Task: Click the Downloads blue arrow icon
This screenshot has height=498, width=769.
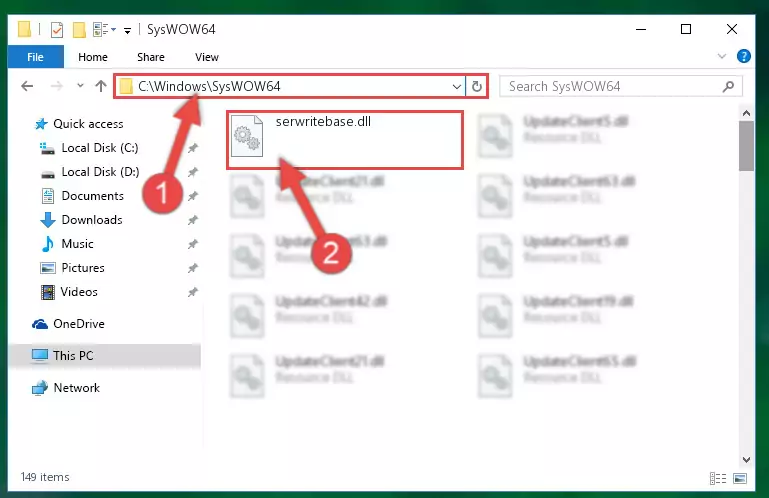Action: pos(48,220)
